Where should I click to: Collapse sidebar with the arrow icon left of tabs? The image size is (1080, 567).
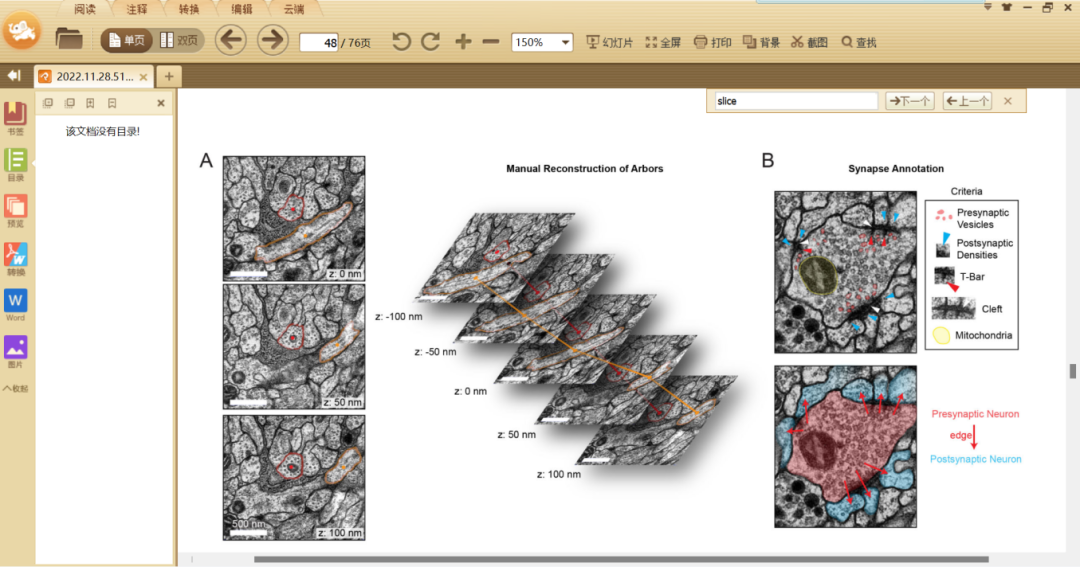pyautogui.click(x=14, y=76)
